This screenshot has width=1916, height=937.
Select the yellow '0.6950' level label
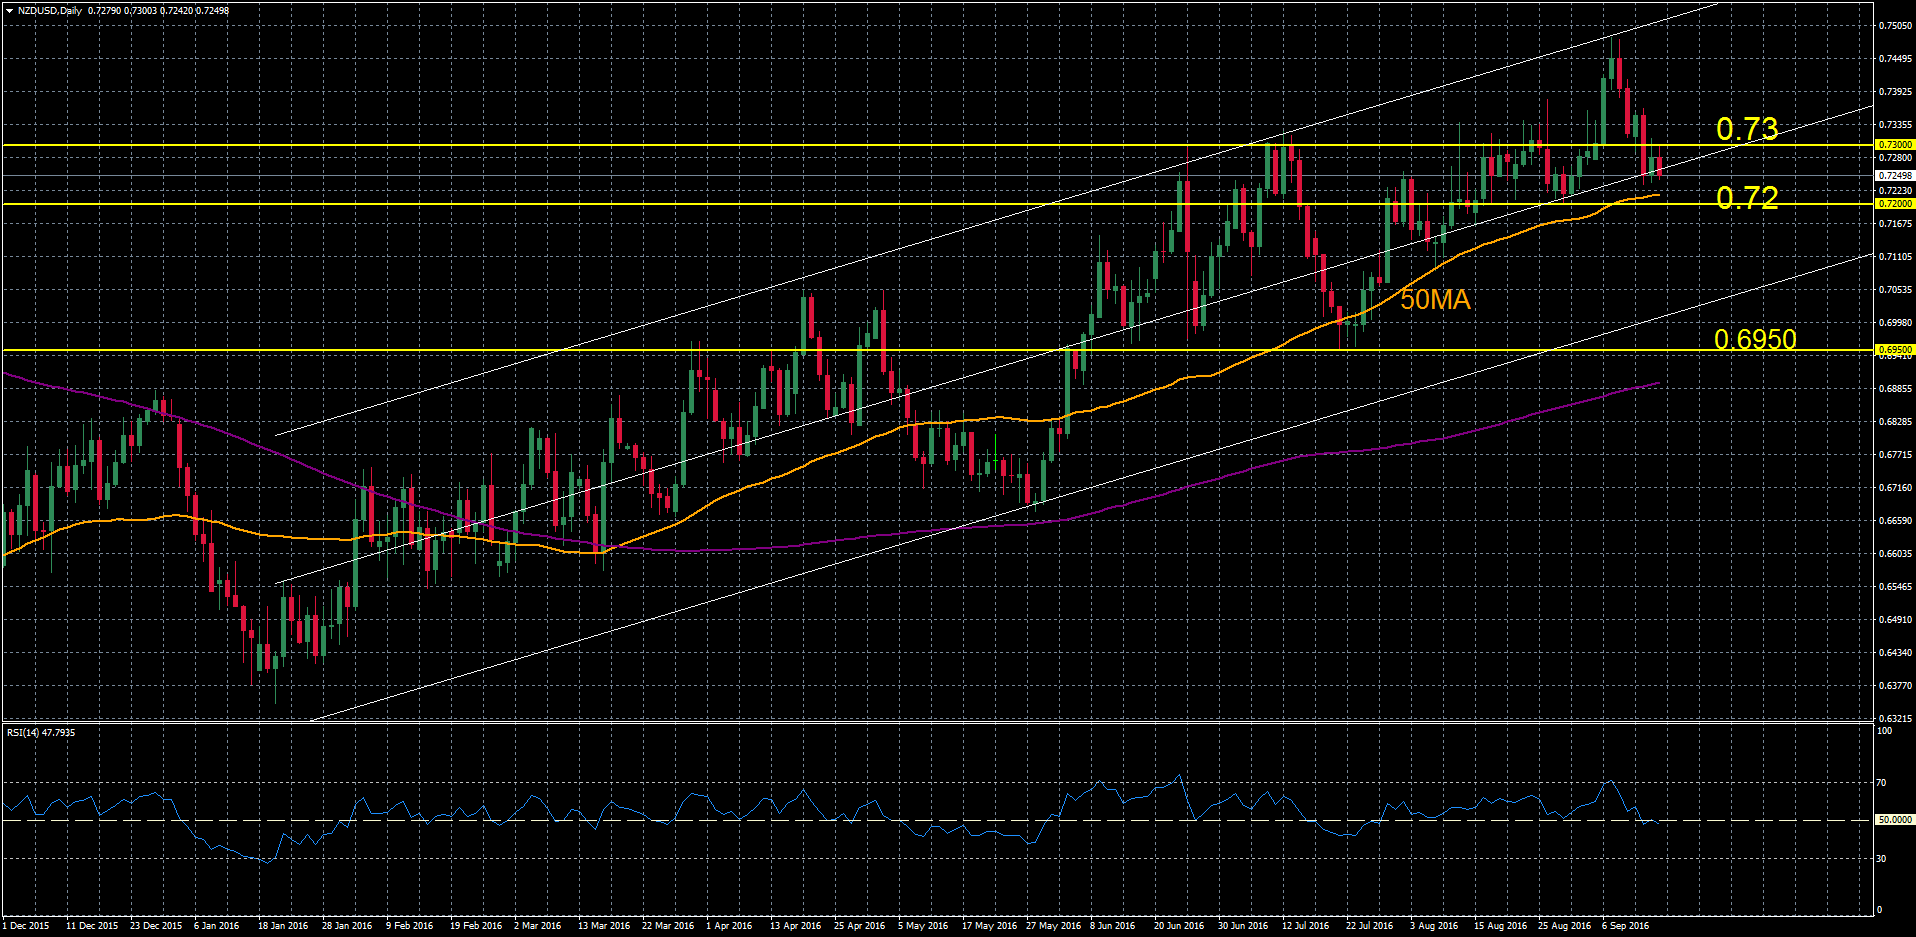1755,339
